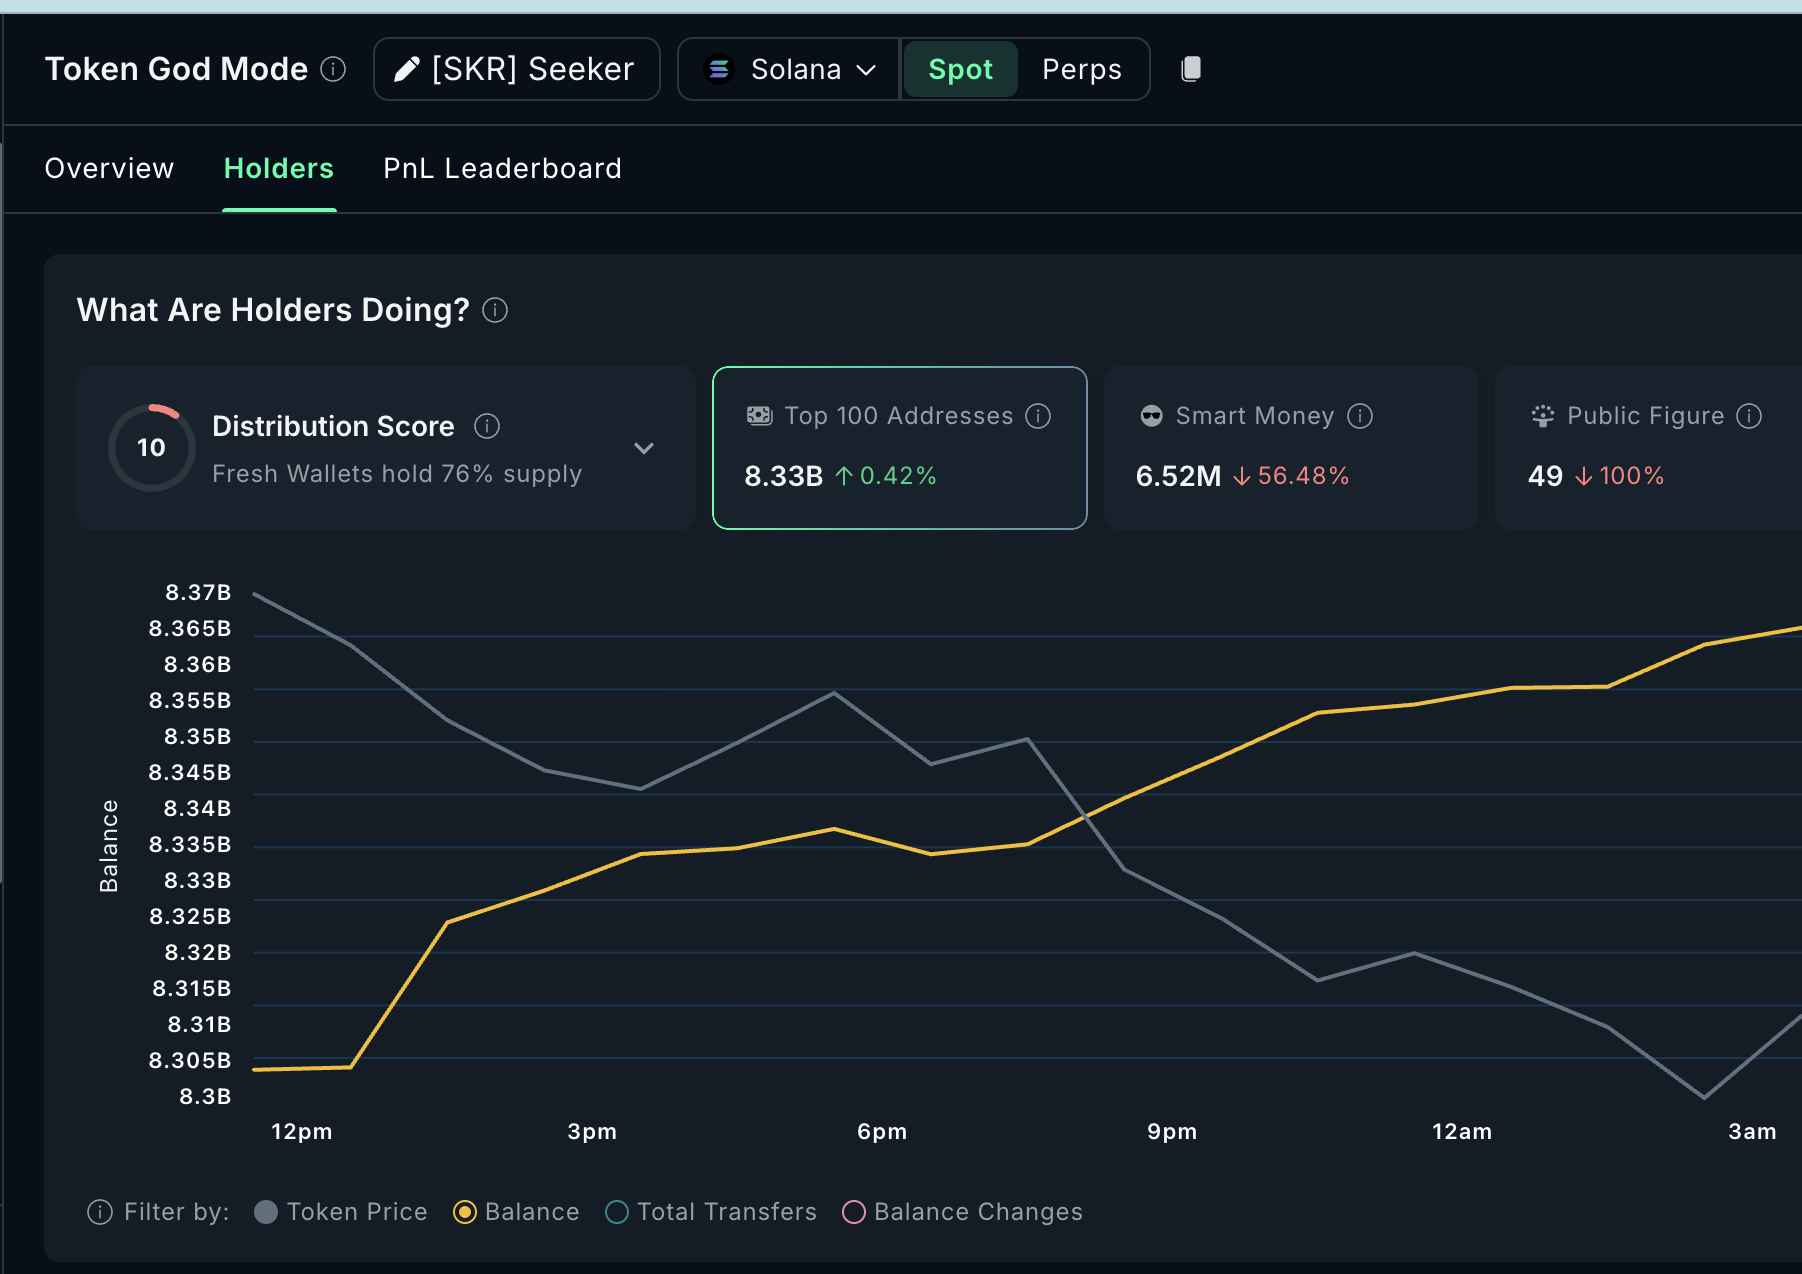Open info tooltip for What Are Holders Doing

pyautogui.click(x=495, y=311)
